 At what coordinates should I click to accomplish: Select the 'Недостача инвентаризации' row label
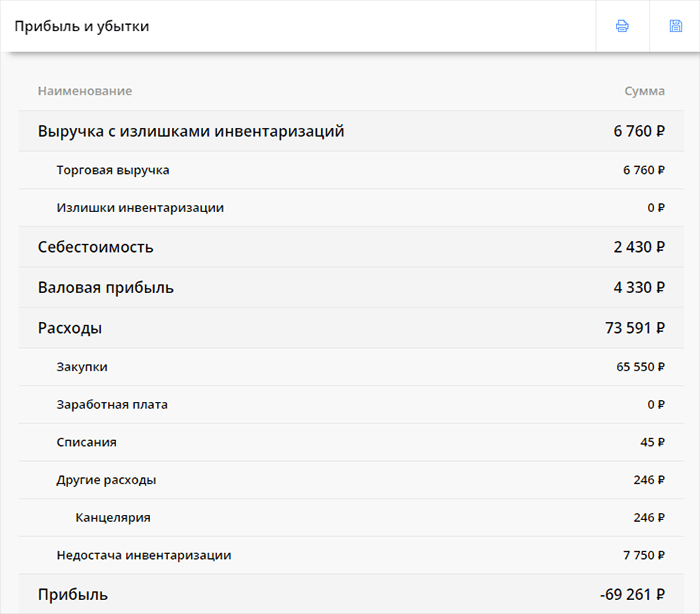click(x=144, y=555)
